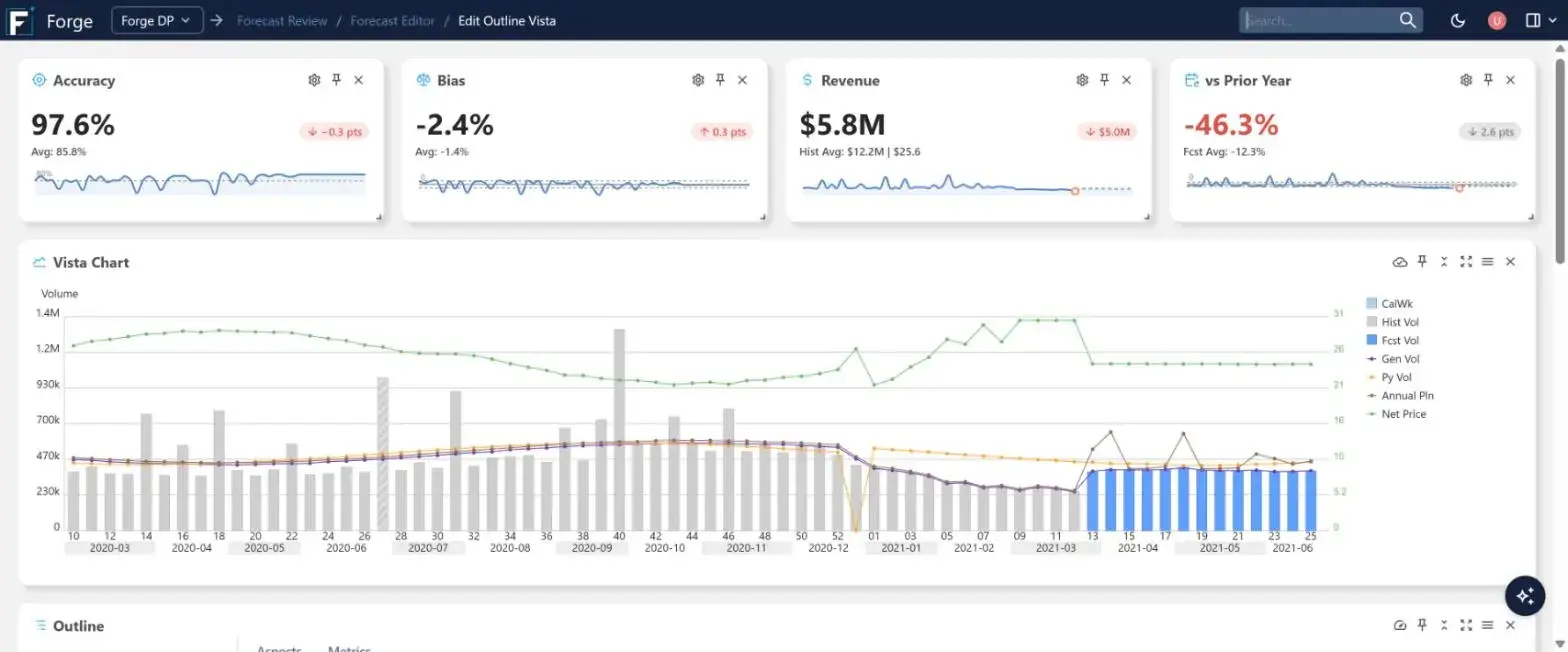
Task: Click the Accuracy sparkline chart
Action: point(201,181)
